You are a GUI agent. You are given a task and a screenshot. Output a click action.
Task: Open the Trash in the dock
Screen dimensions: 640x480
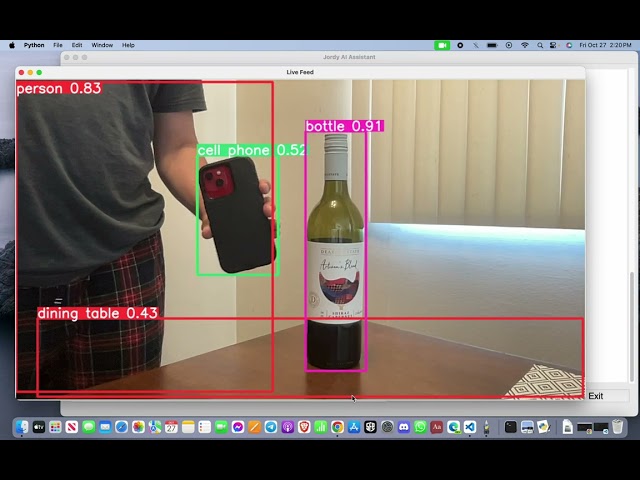click(617, 427)
